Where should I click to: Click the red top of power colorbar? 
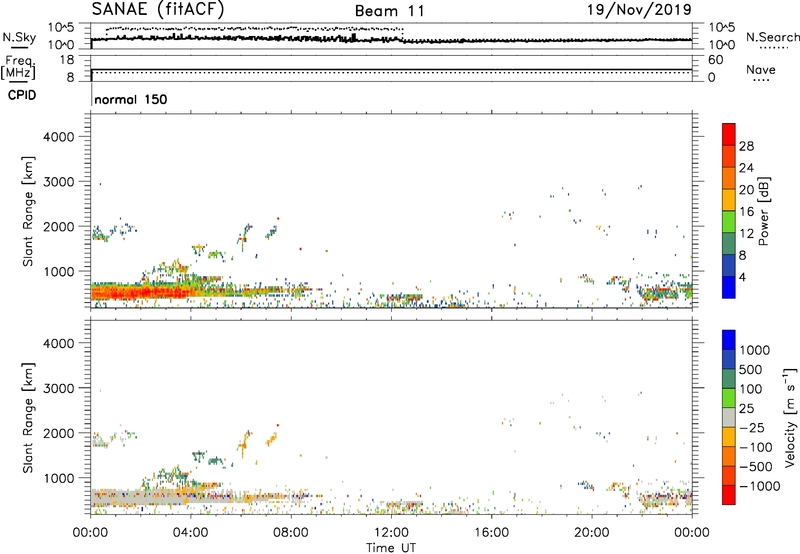coord(729,134)
